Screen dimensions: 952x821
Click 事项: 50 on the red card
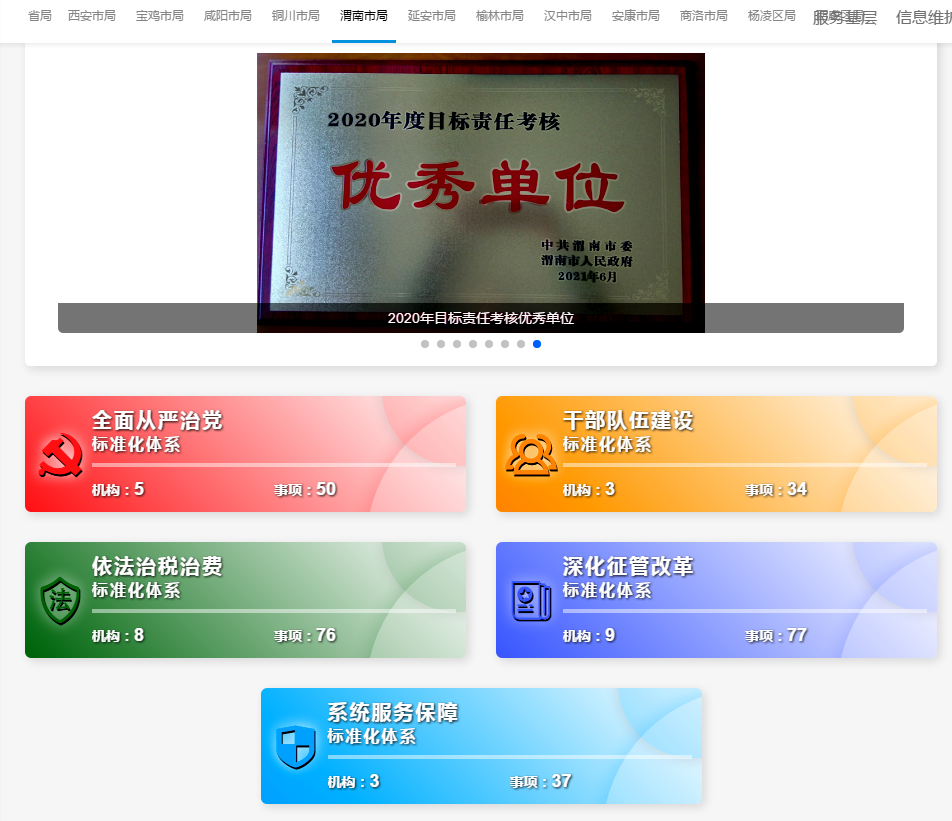point(305,489)
